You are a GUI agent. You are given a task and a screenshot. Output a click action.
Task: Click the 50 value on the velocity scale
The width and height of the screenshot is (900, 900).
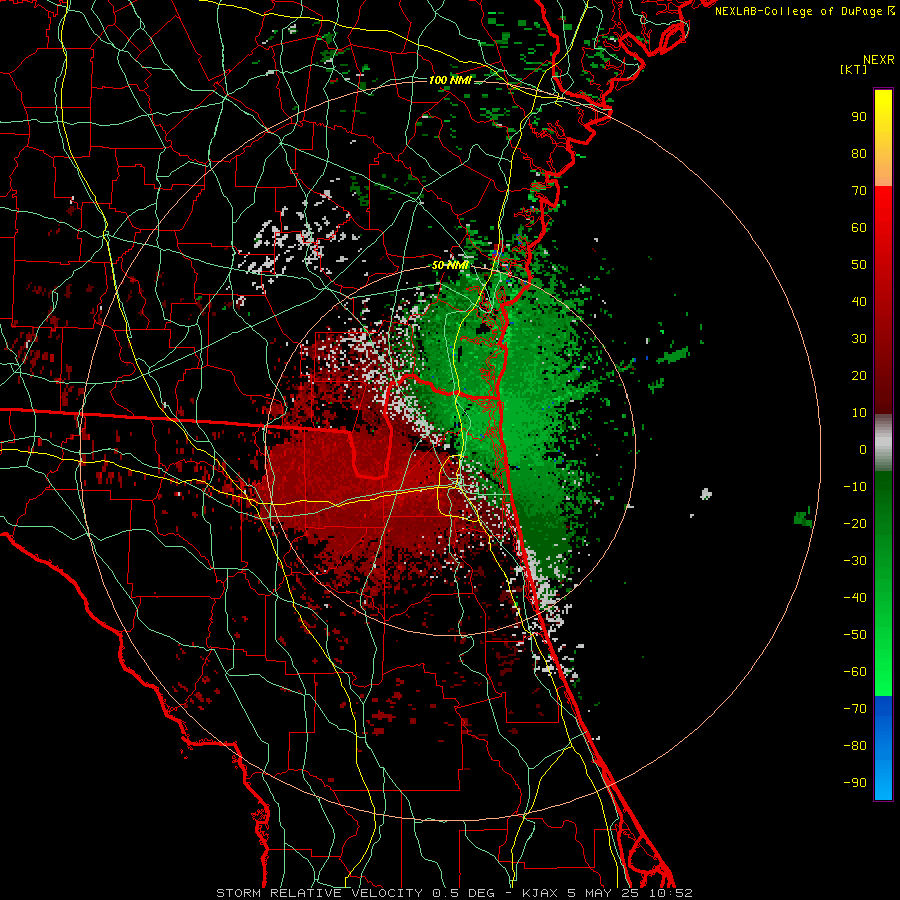click(859, 265)
